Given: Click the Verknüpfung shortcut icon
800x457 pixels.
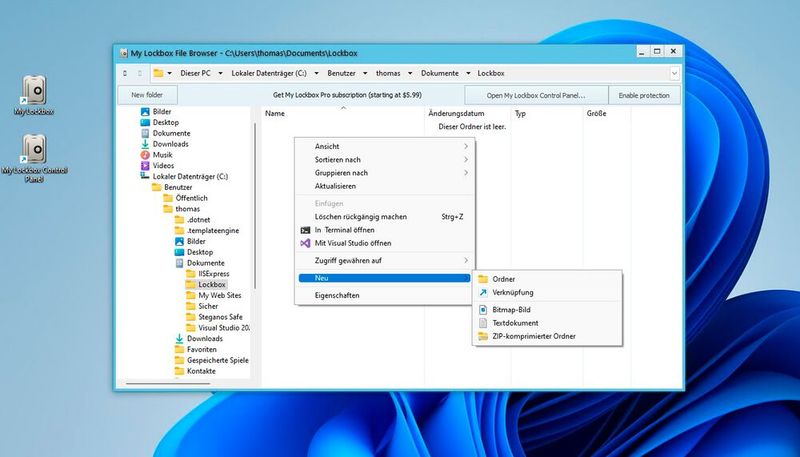Looking at the screenshot, I should coord(482,293).
